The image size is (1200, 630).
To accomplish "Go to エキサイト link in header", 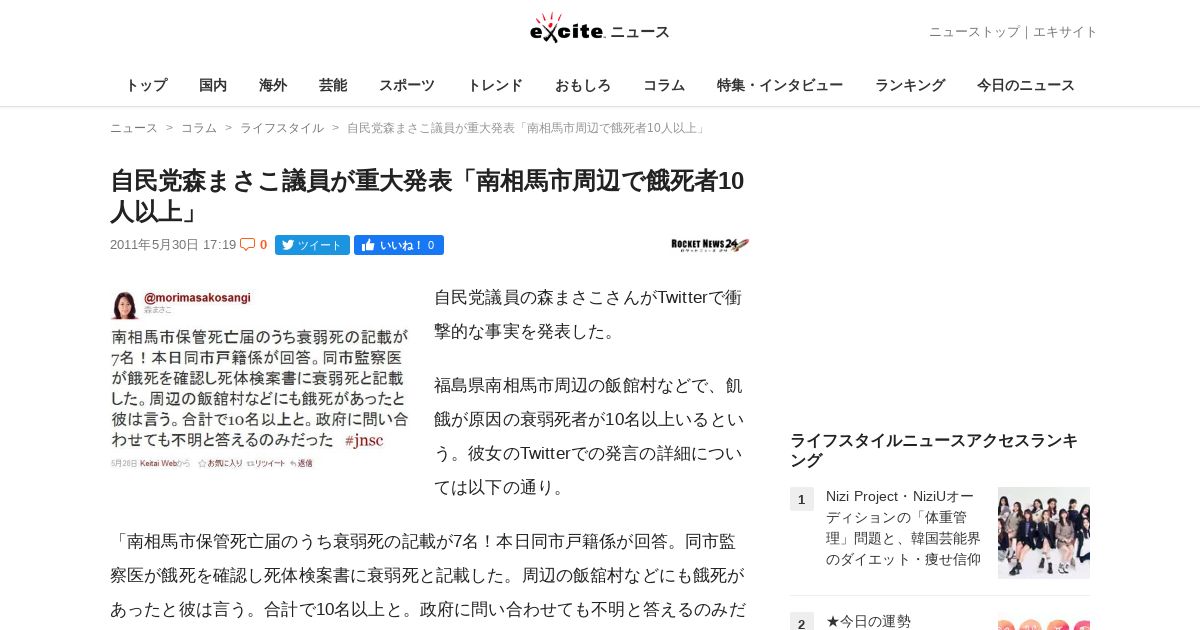I will (x=1065, y=32).
